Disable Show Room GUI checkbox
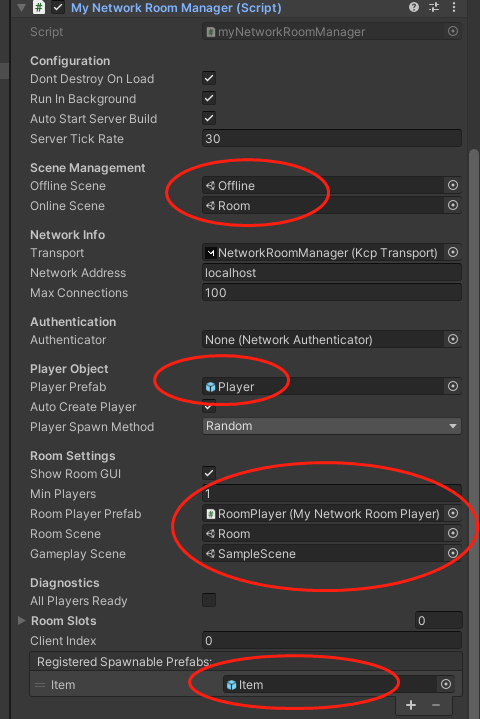This screenshot has height=719, width=480. (209, 473)
